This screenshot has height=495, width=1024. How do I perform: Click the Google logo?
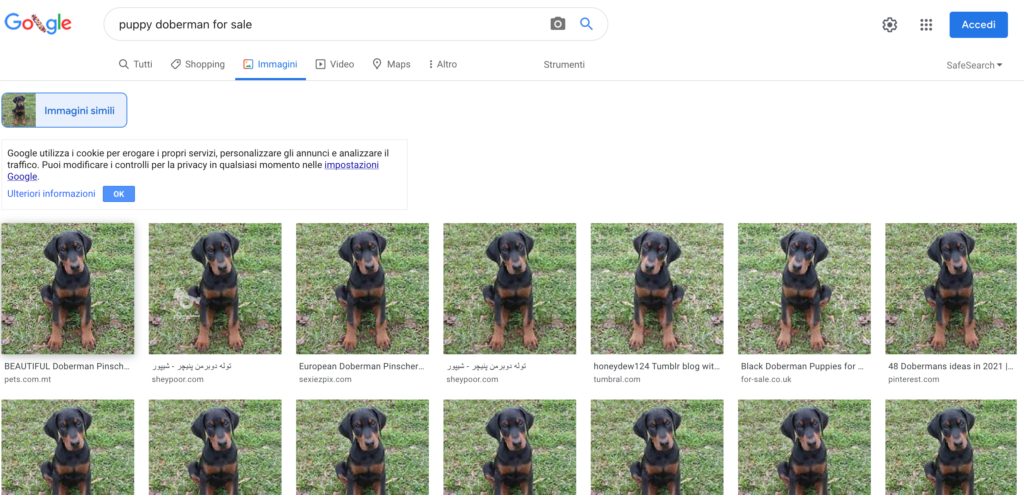click(x=38, y=24)
